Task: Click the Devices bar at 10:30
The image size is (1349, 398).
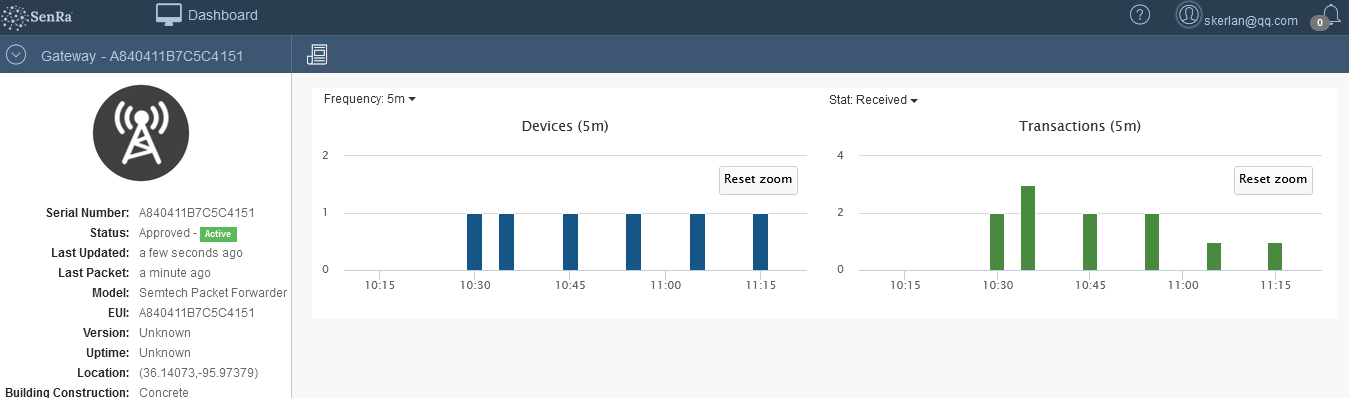Action: [x=475, y=242]
